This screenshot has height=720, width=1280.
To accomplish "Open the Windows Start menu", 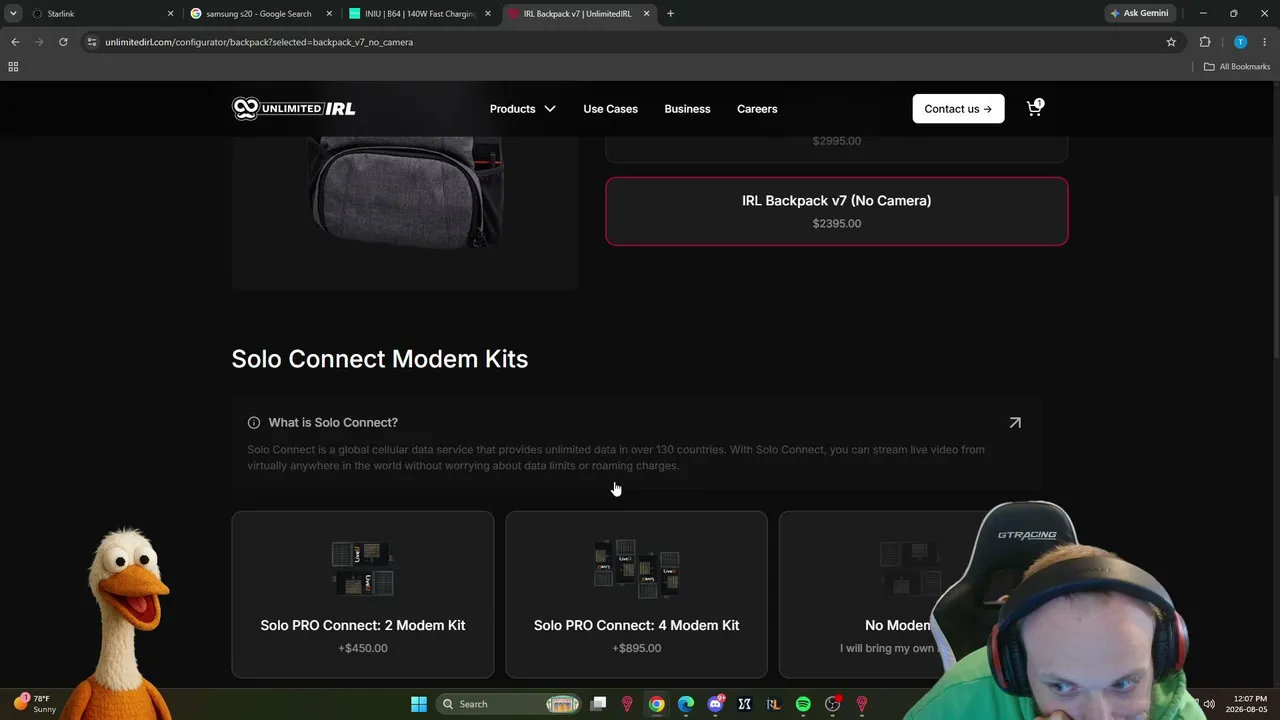I will point(419,704).
